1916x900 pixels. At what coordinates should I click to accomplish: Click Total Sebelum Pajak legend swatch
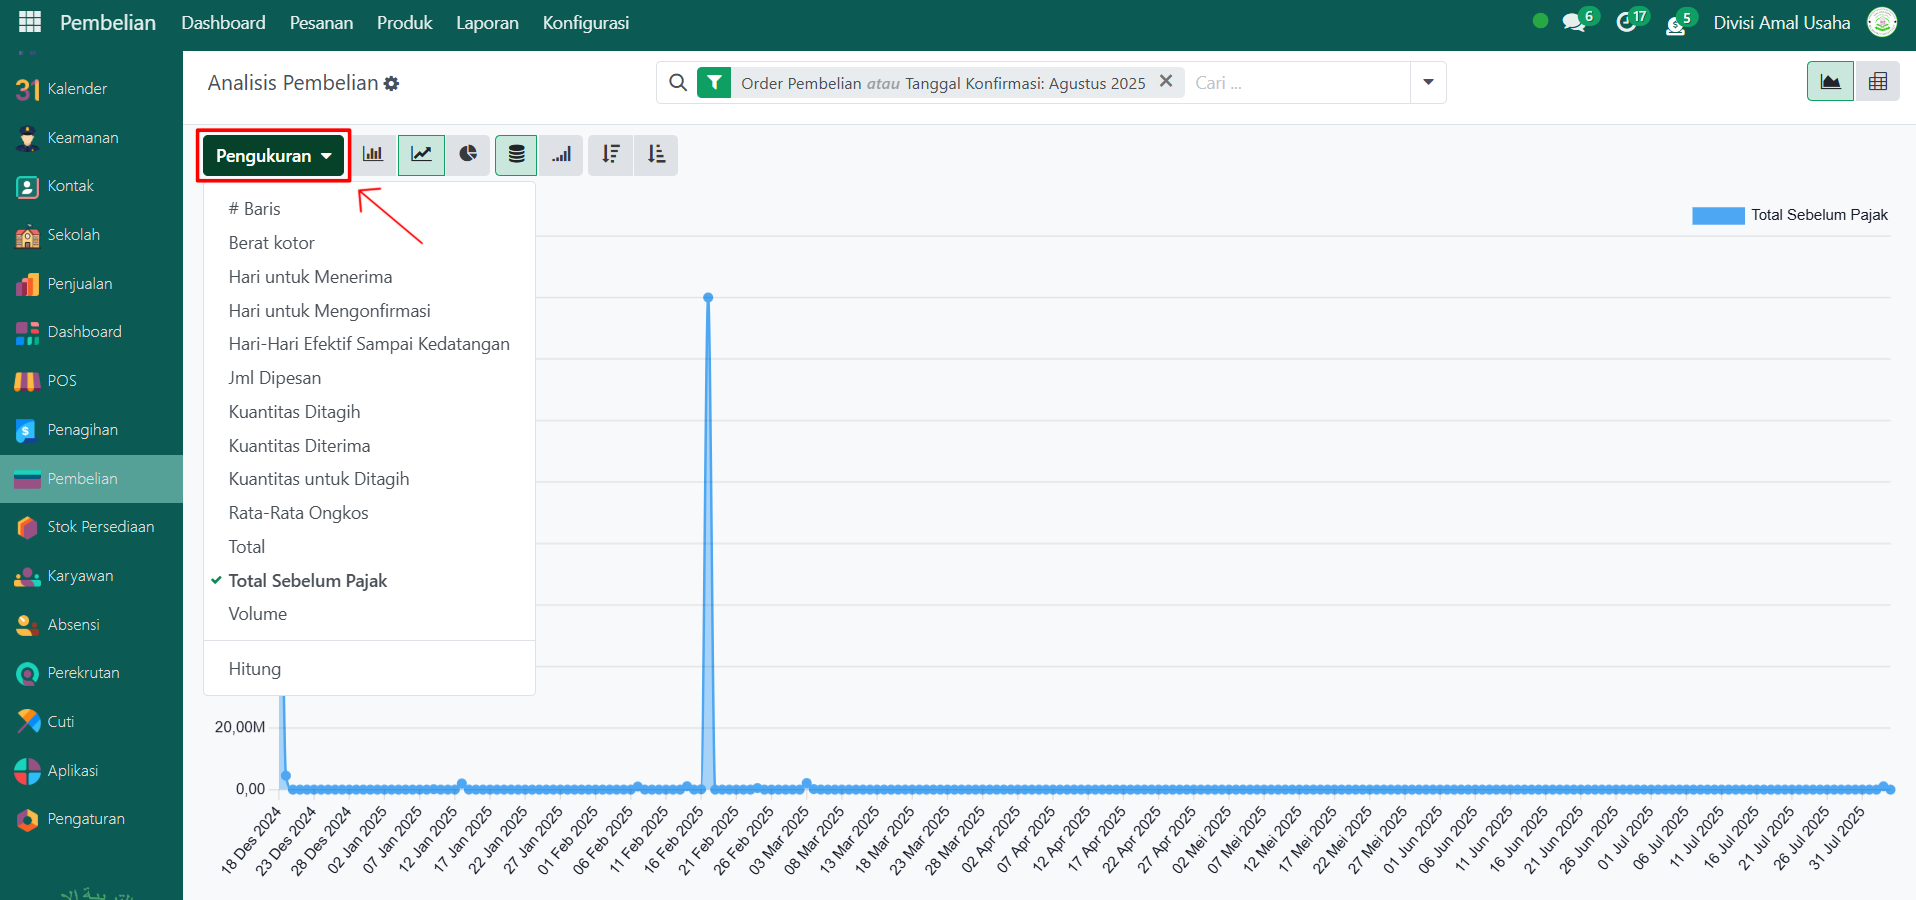(x=1717, y=215)
